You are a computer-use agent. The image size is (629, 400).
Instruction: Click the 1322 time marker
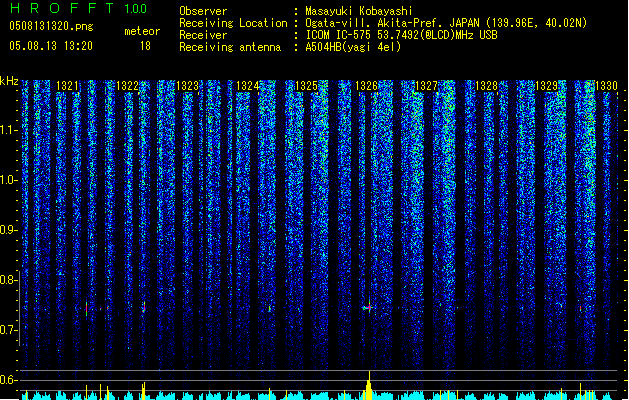(x=127, y=86)
